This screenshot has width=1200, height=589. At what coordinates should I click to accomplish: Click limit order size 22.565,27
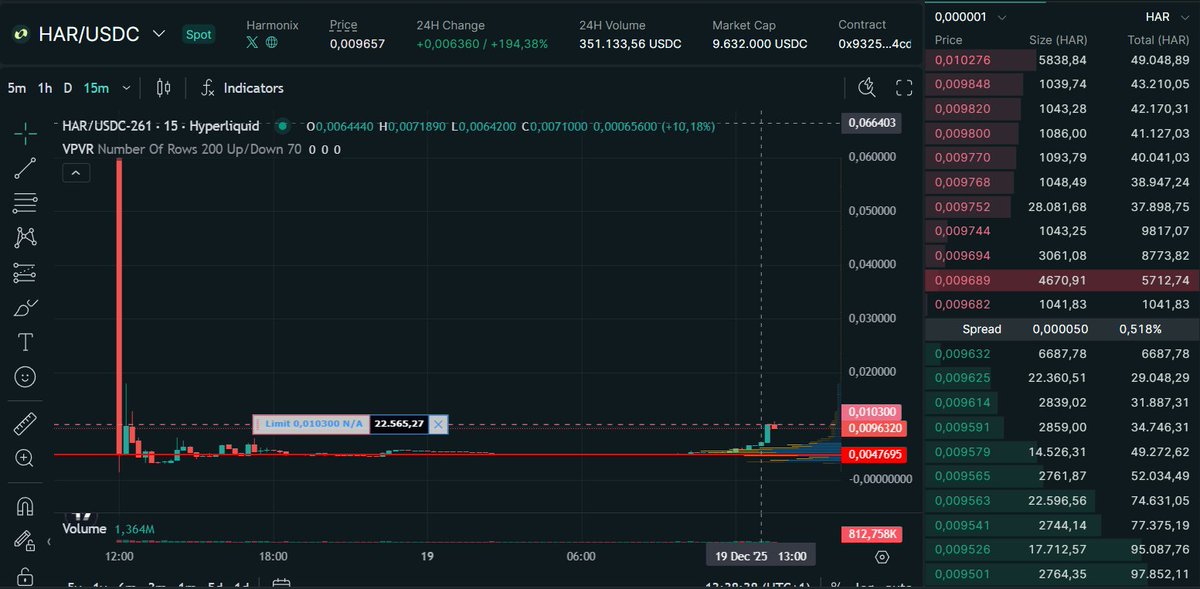click(x=398, y=424)
